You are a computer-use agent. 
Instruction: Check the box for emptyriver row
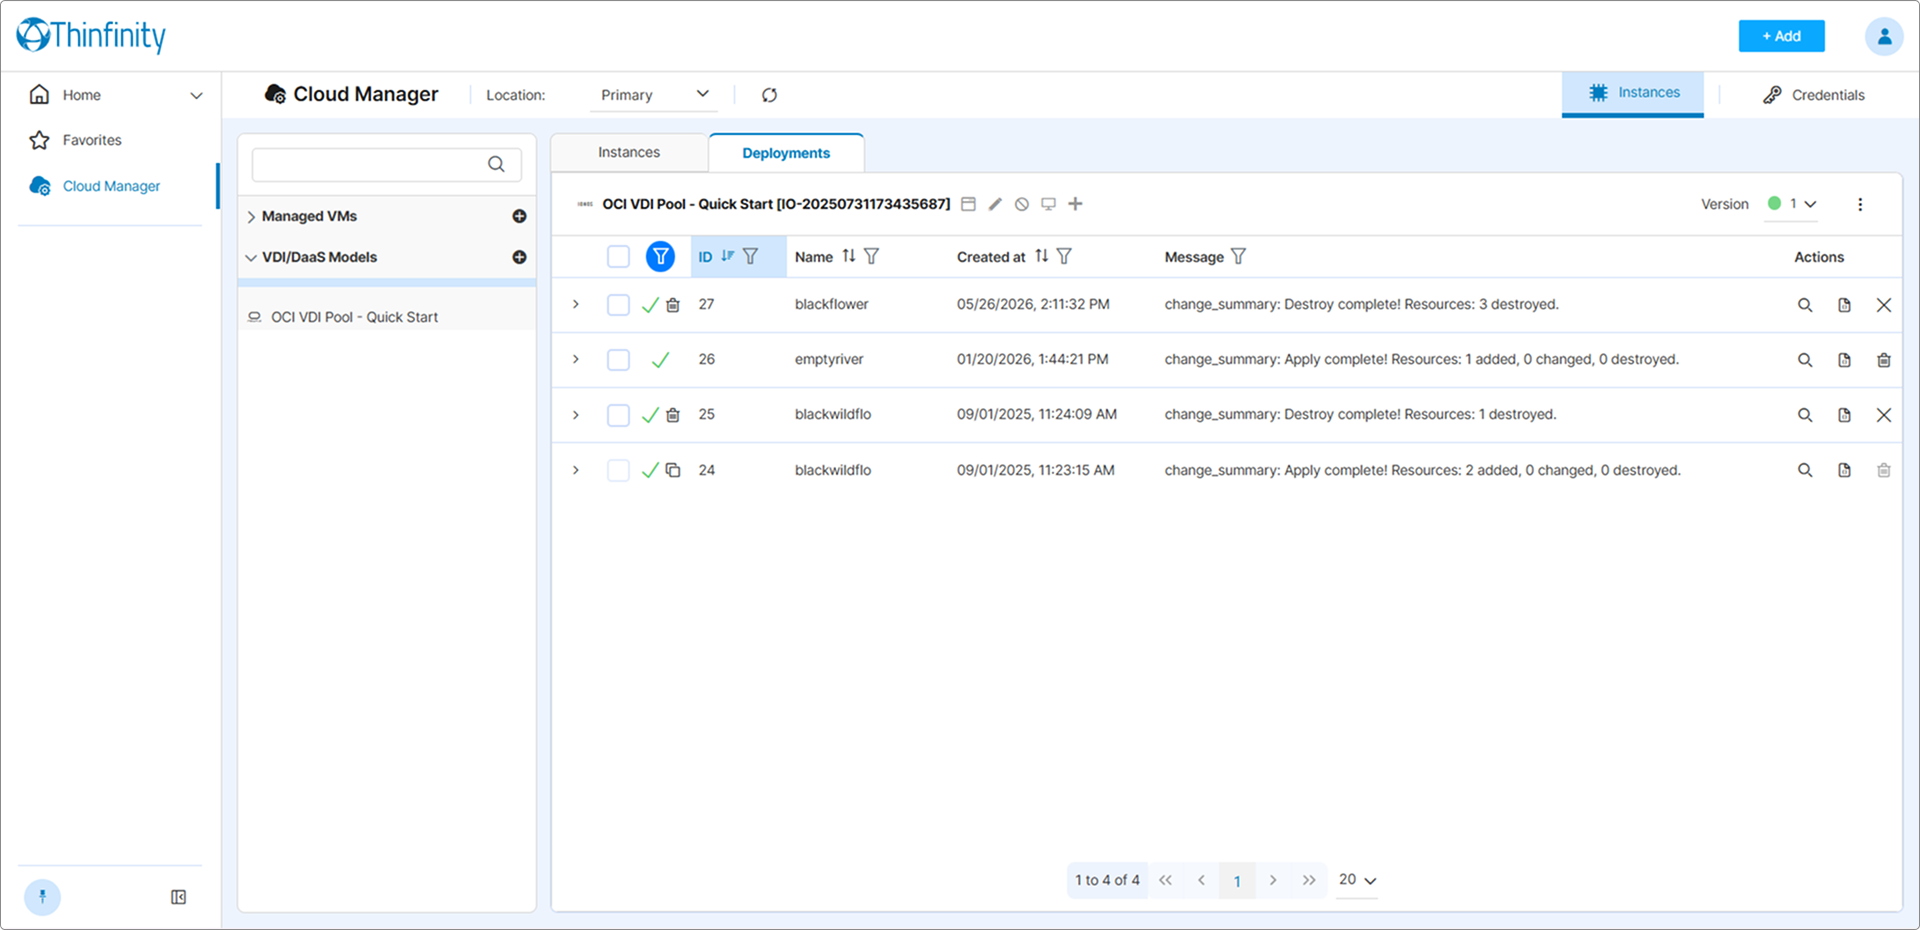(x=618, y=360)
